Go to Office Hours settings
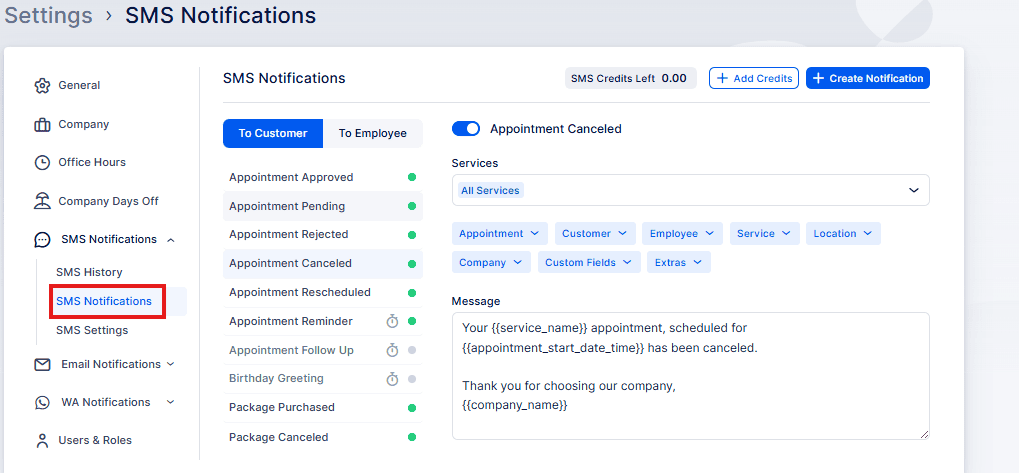The image size is (1019, 473). [x=92, y=162]
